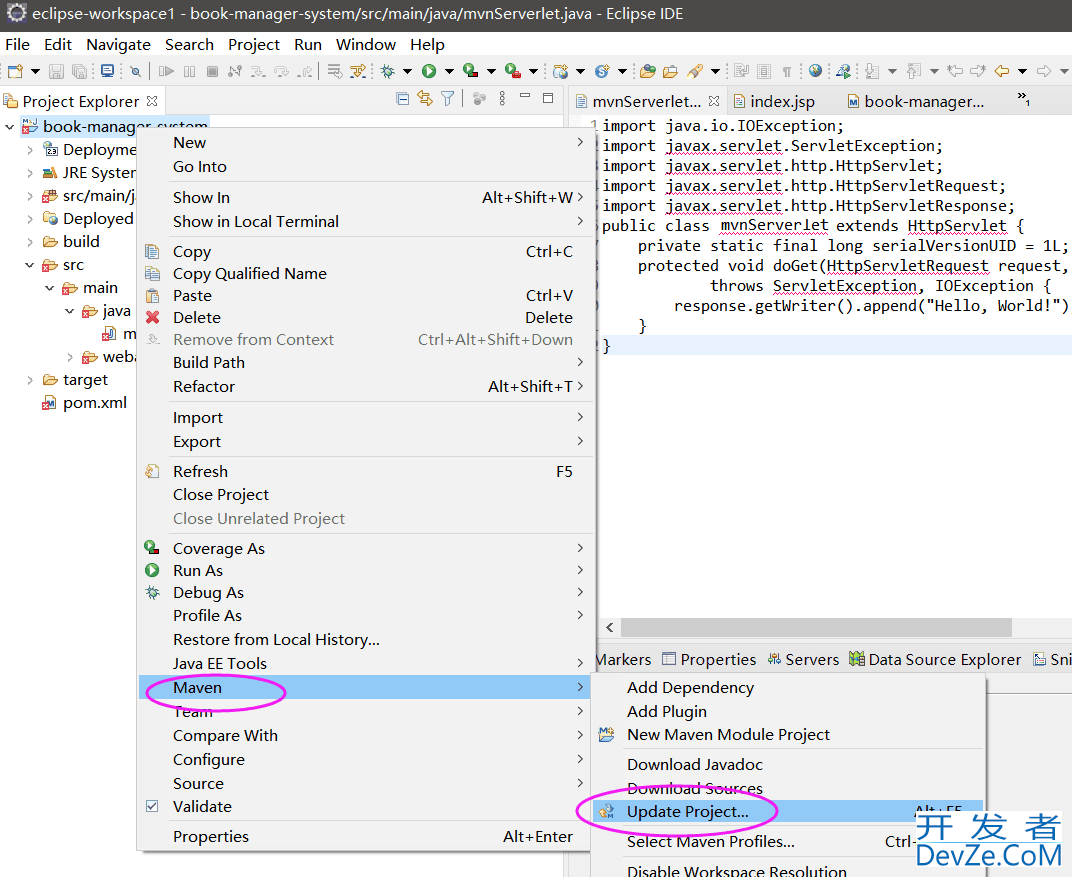Open the Properties view tab
Viewport: 1072px width, 877px height.
pyautogui.click(x=709, y=660)
